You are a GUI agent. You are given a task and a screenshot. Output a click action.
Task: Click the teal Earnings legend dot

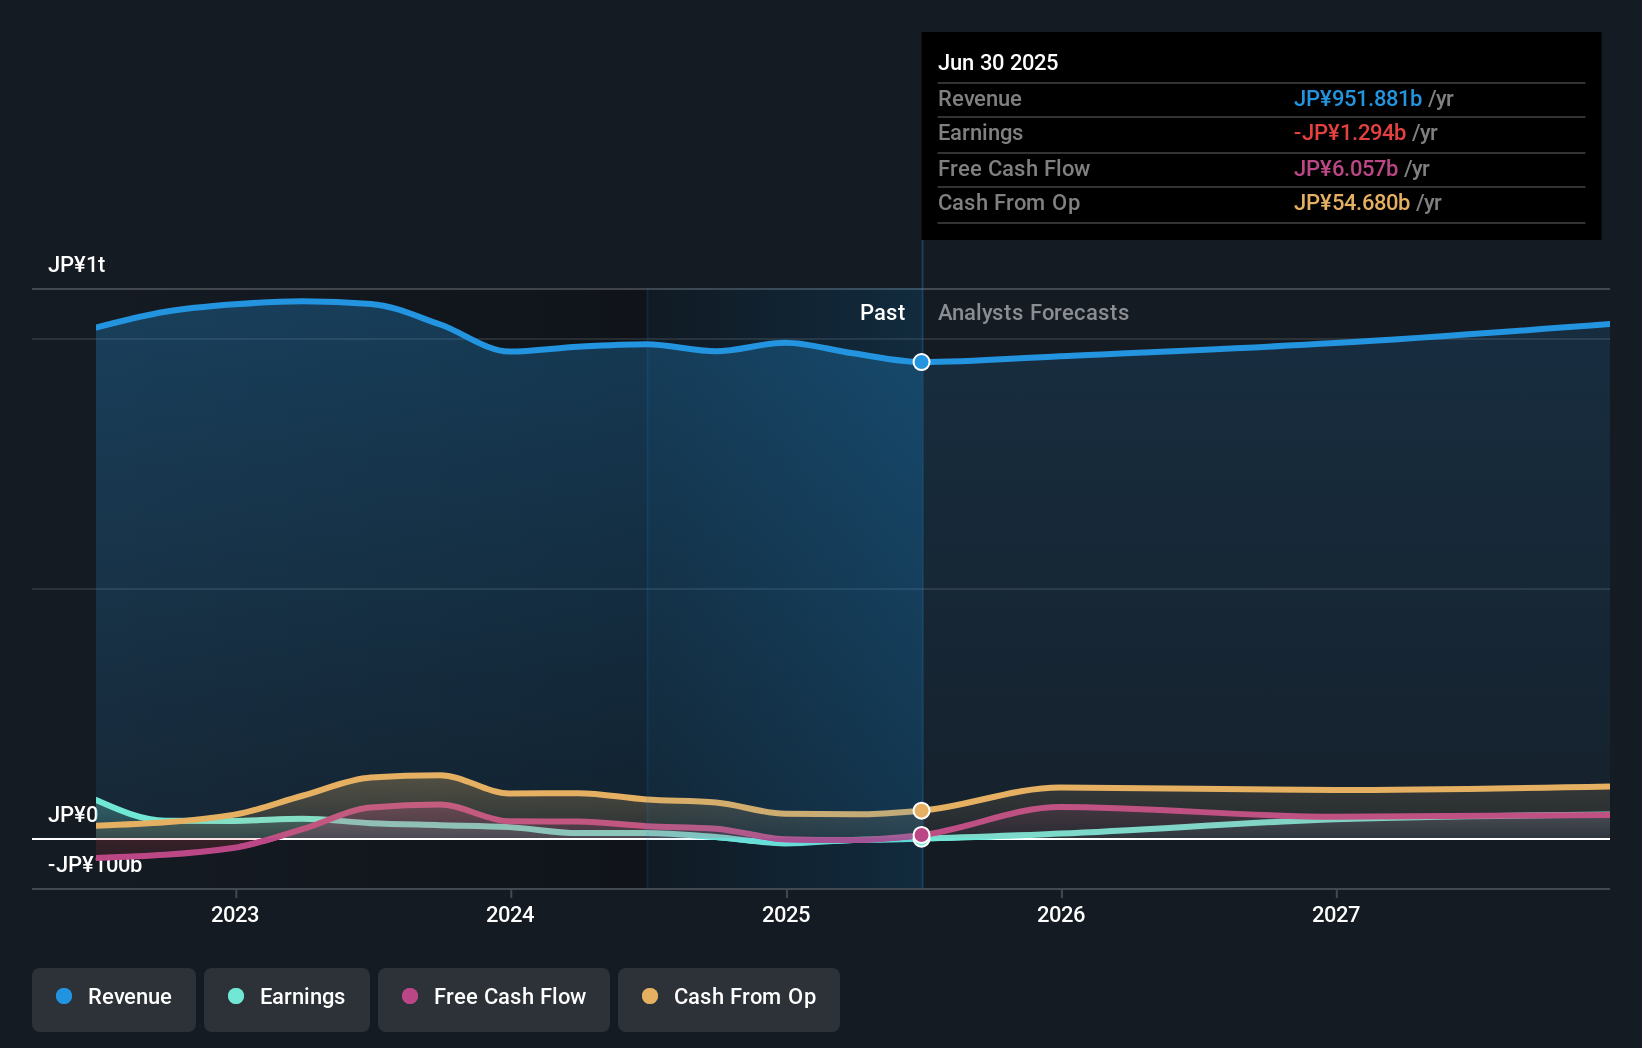point(235,997)
